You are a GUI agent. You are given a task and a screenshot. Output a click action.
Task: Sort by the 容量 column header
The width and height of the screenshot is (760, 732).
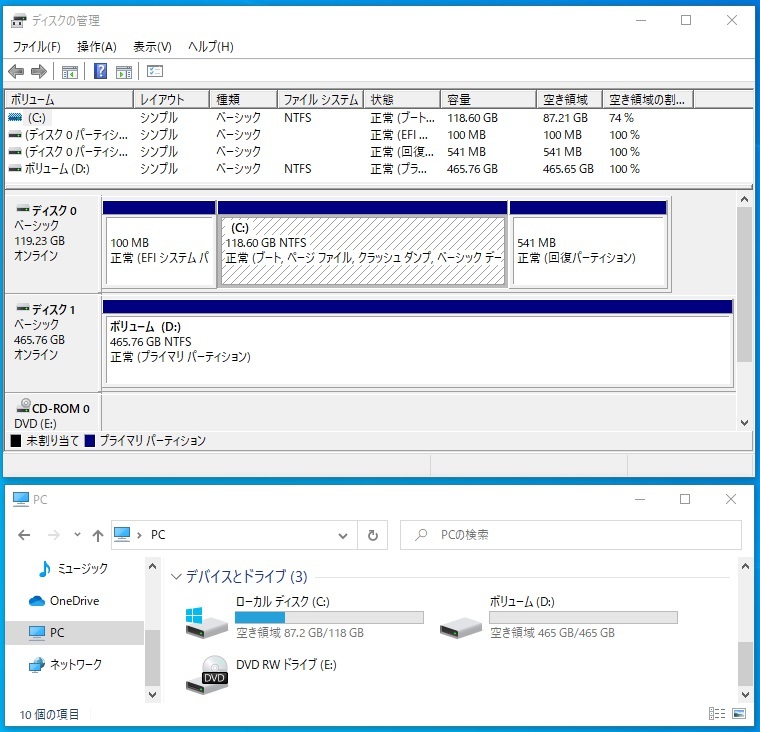[x=488, y=99]
